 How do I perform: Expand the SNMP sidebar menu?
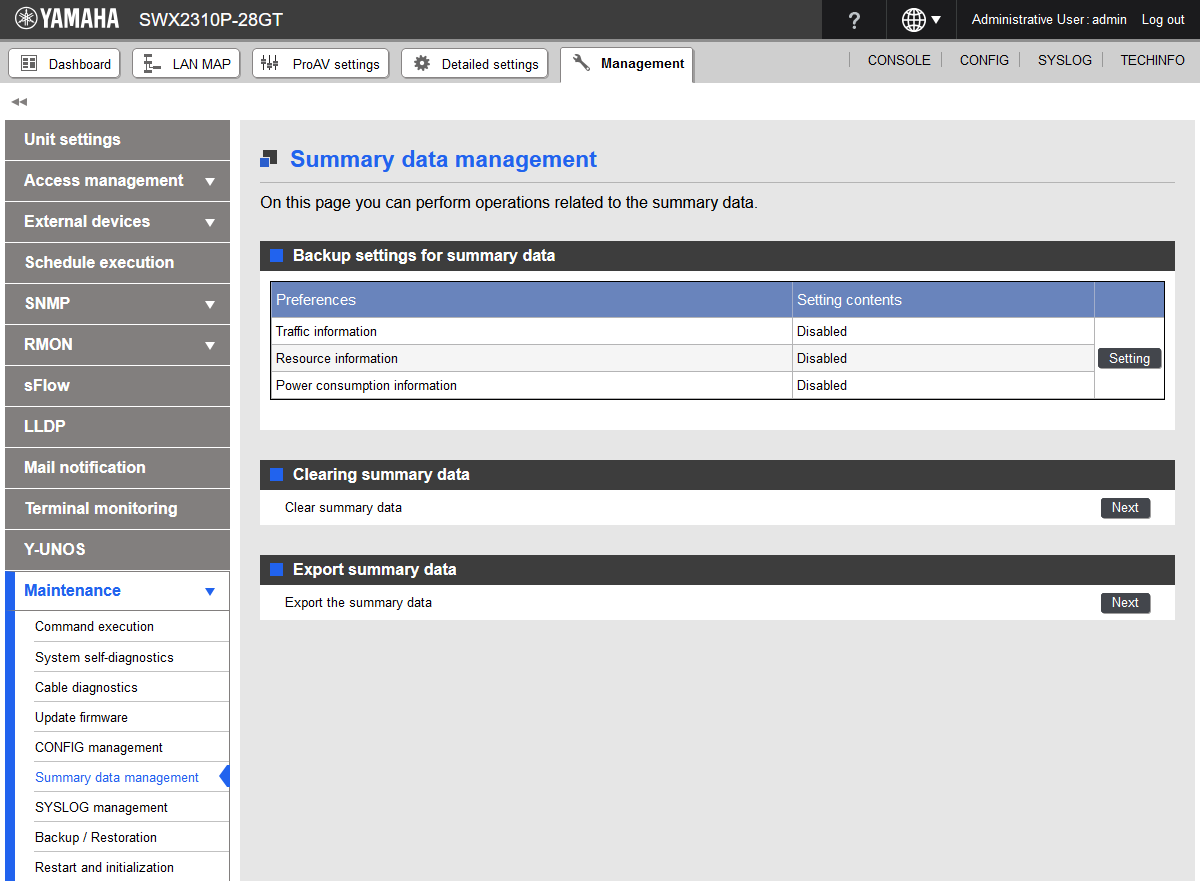117,304
